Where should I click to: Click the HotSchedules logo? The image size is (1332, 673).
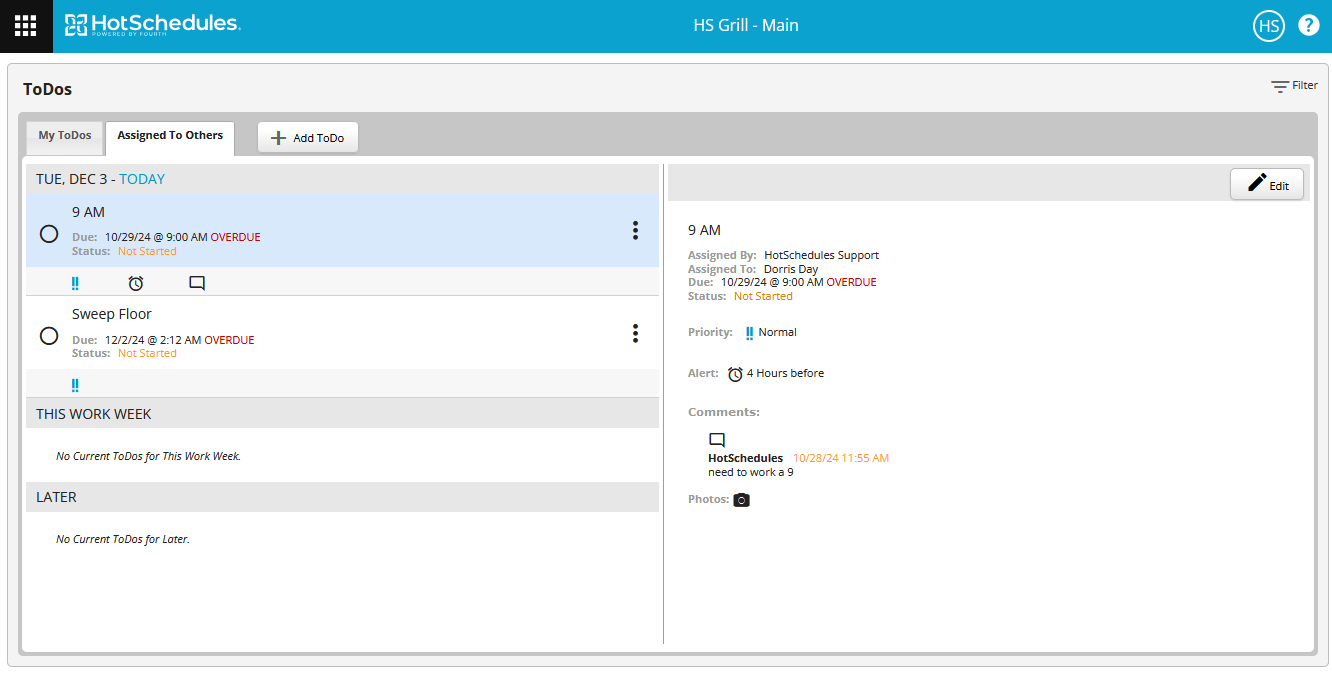click(x=152, y=25)
